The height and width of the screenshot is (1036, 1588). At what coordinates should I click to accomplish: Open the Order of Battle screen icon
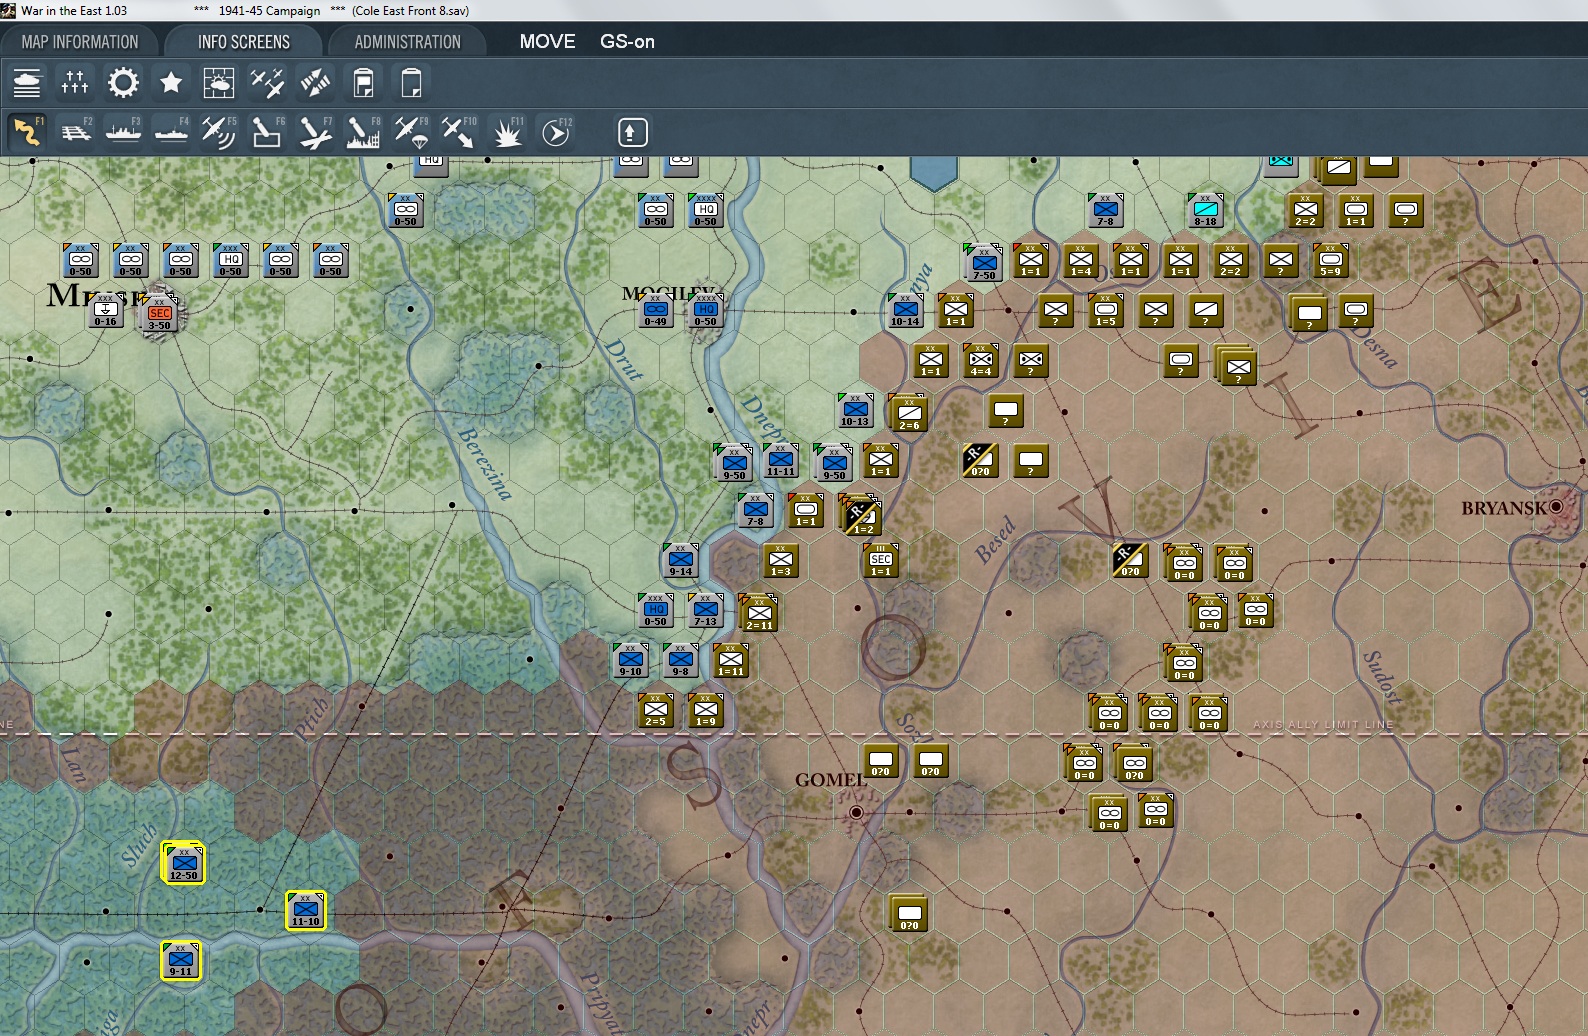pyautogui.click(x=27, y=82)
